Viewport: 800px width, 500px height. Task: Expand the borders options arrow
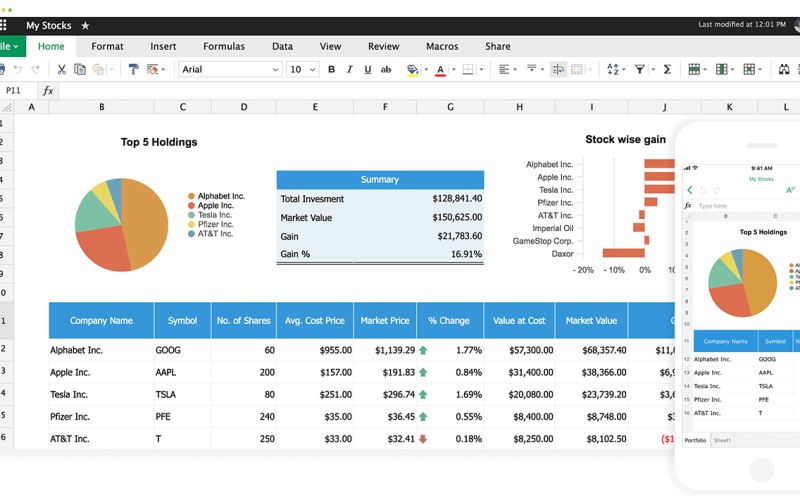point(481,69)
